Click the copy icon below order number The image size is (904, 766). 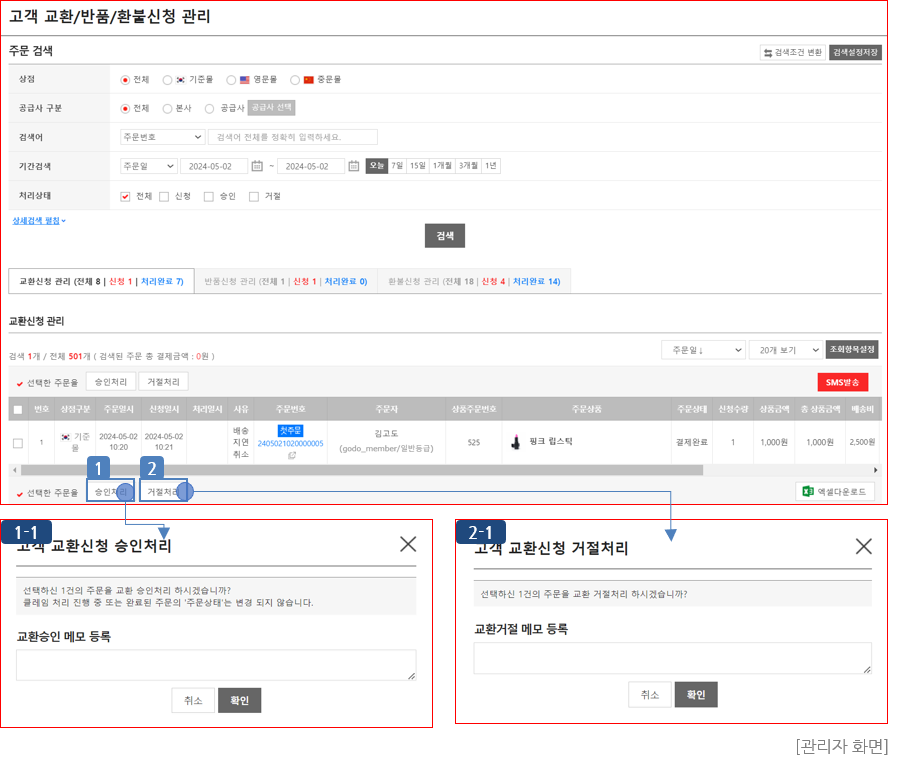point(291,455)
